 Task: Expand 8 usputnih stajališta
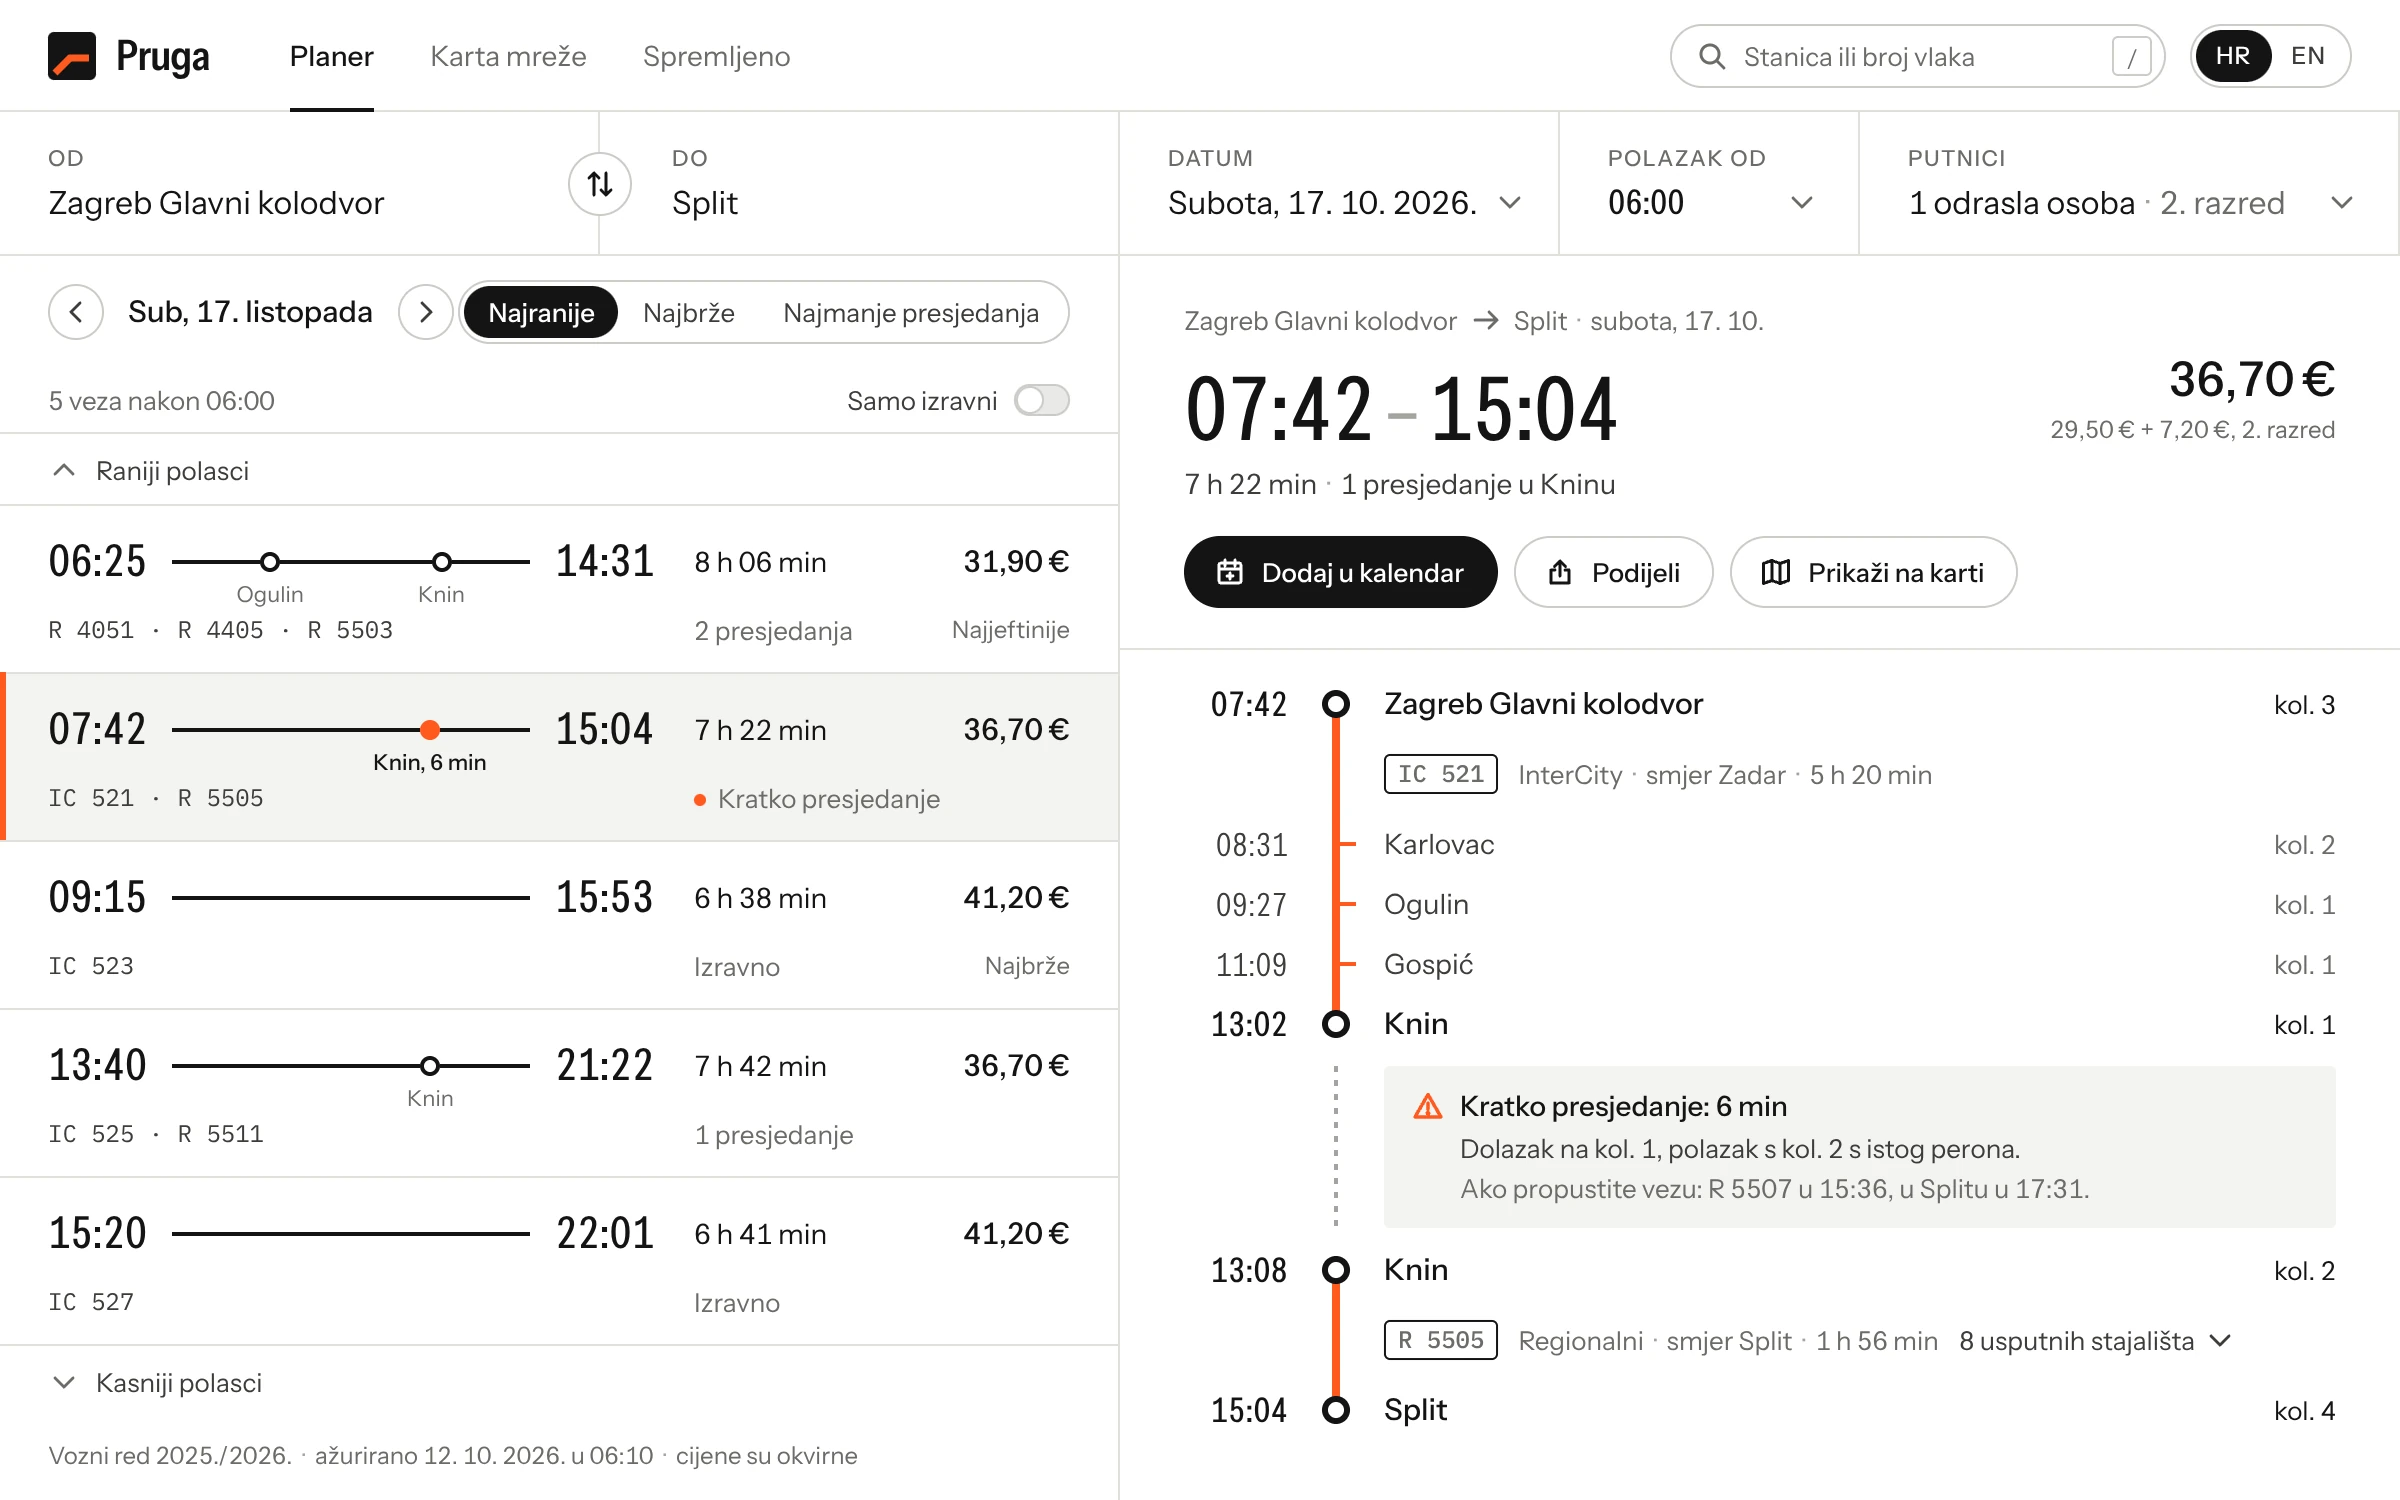tap(2095, 1341)
